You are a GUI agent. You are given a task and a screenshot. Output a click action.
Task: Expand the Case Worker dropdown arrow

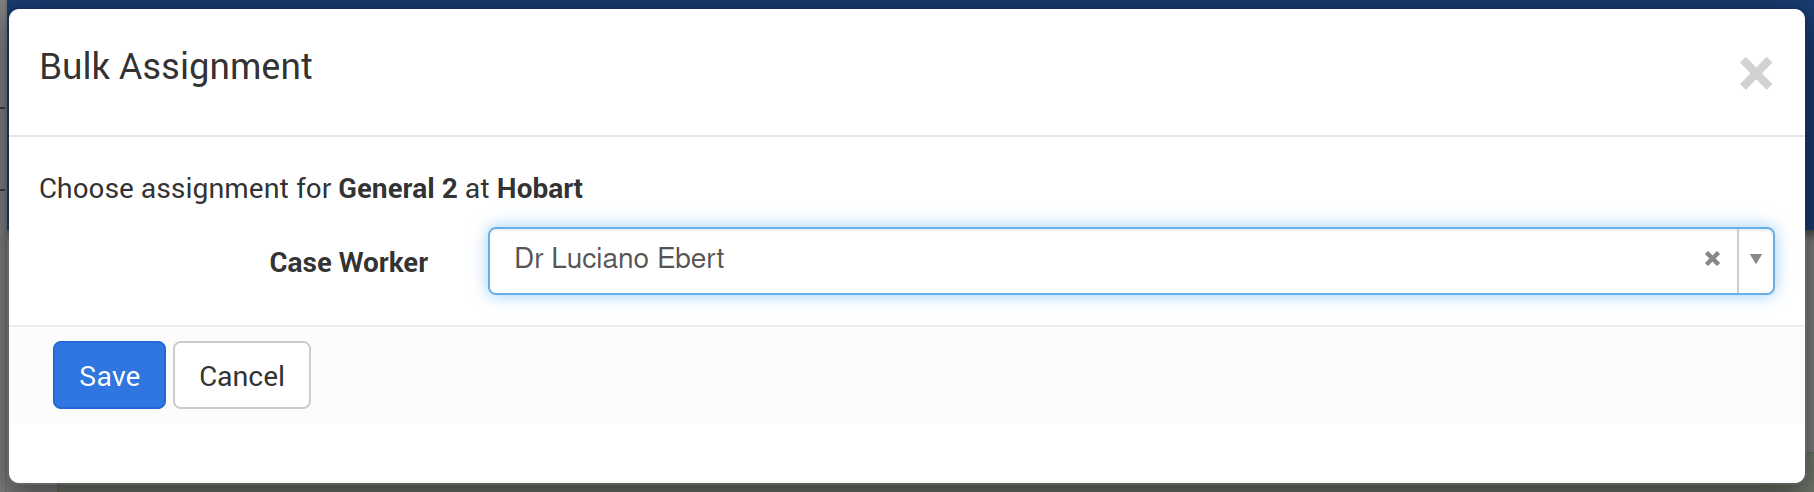(1755, 260)
